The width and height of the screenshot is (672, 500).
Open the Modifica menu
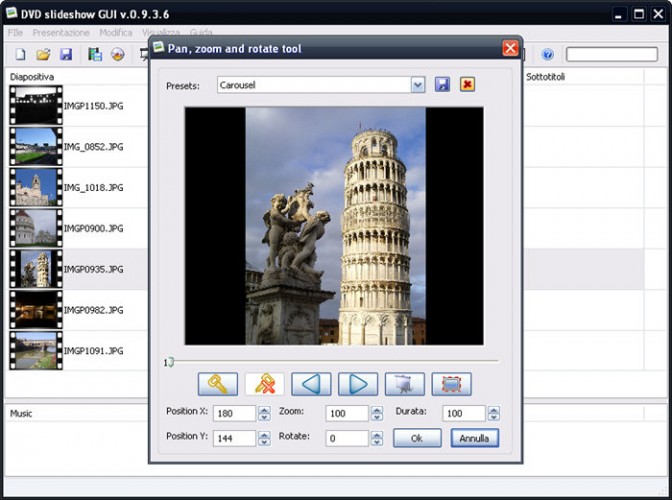pyautogui.click(x=116, y=33)
